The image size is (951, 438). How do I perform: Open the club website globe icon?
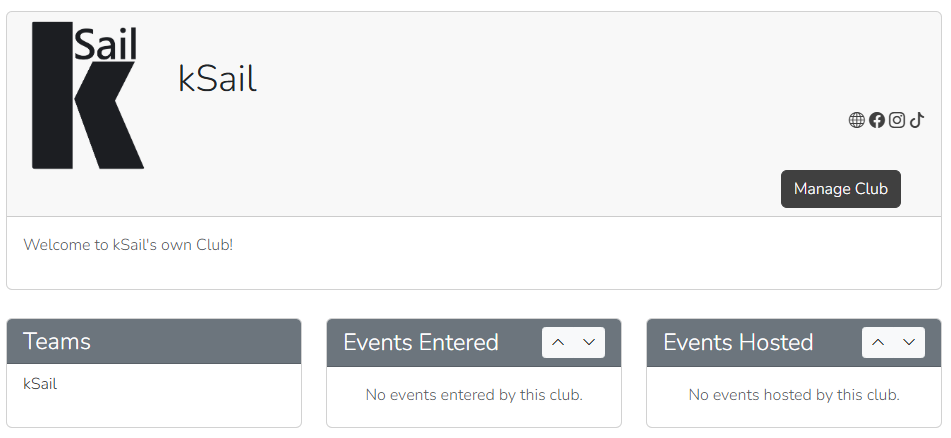point(856,120)
